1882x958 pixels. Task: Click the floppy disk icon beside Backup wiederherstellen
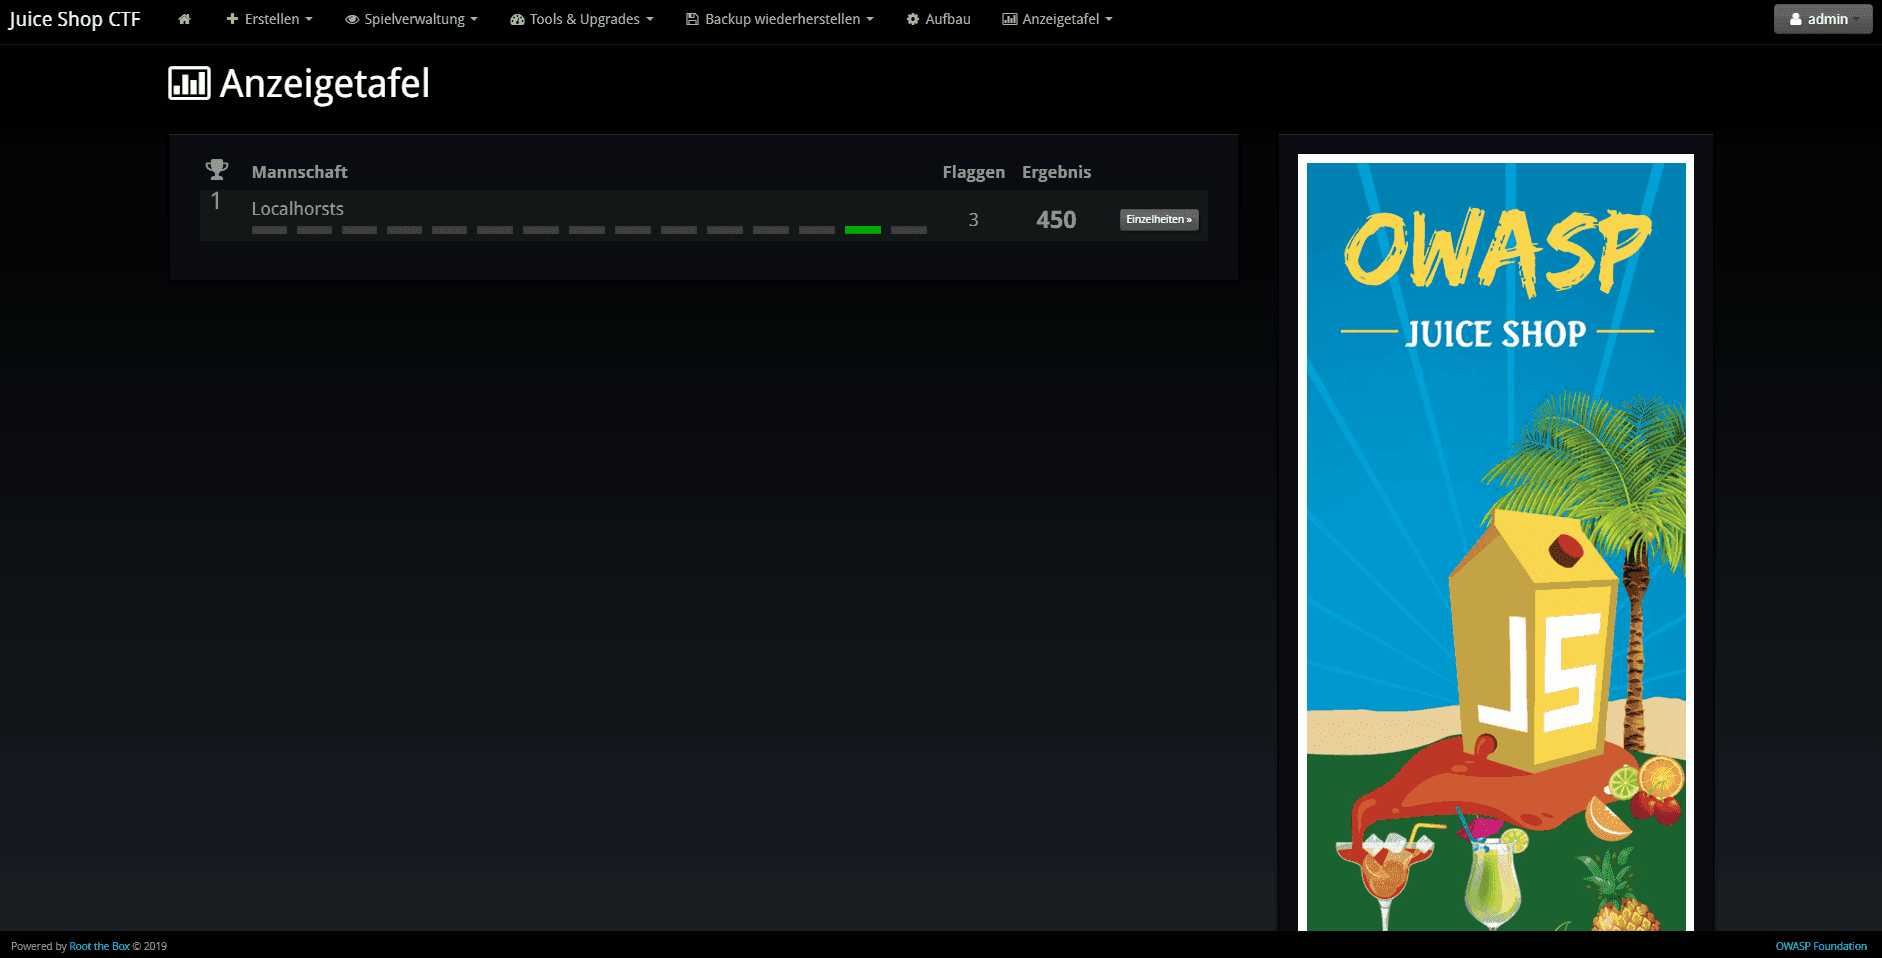click(x=692, y=19)
